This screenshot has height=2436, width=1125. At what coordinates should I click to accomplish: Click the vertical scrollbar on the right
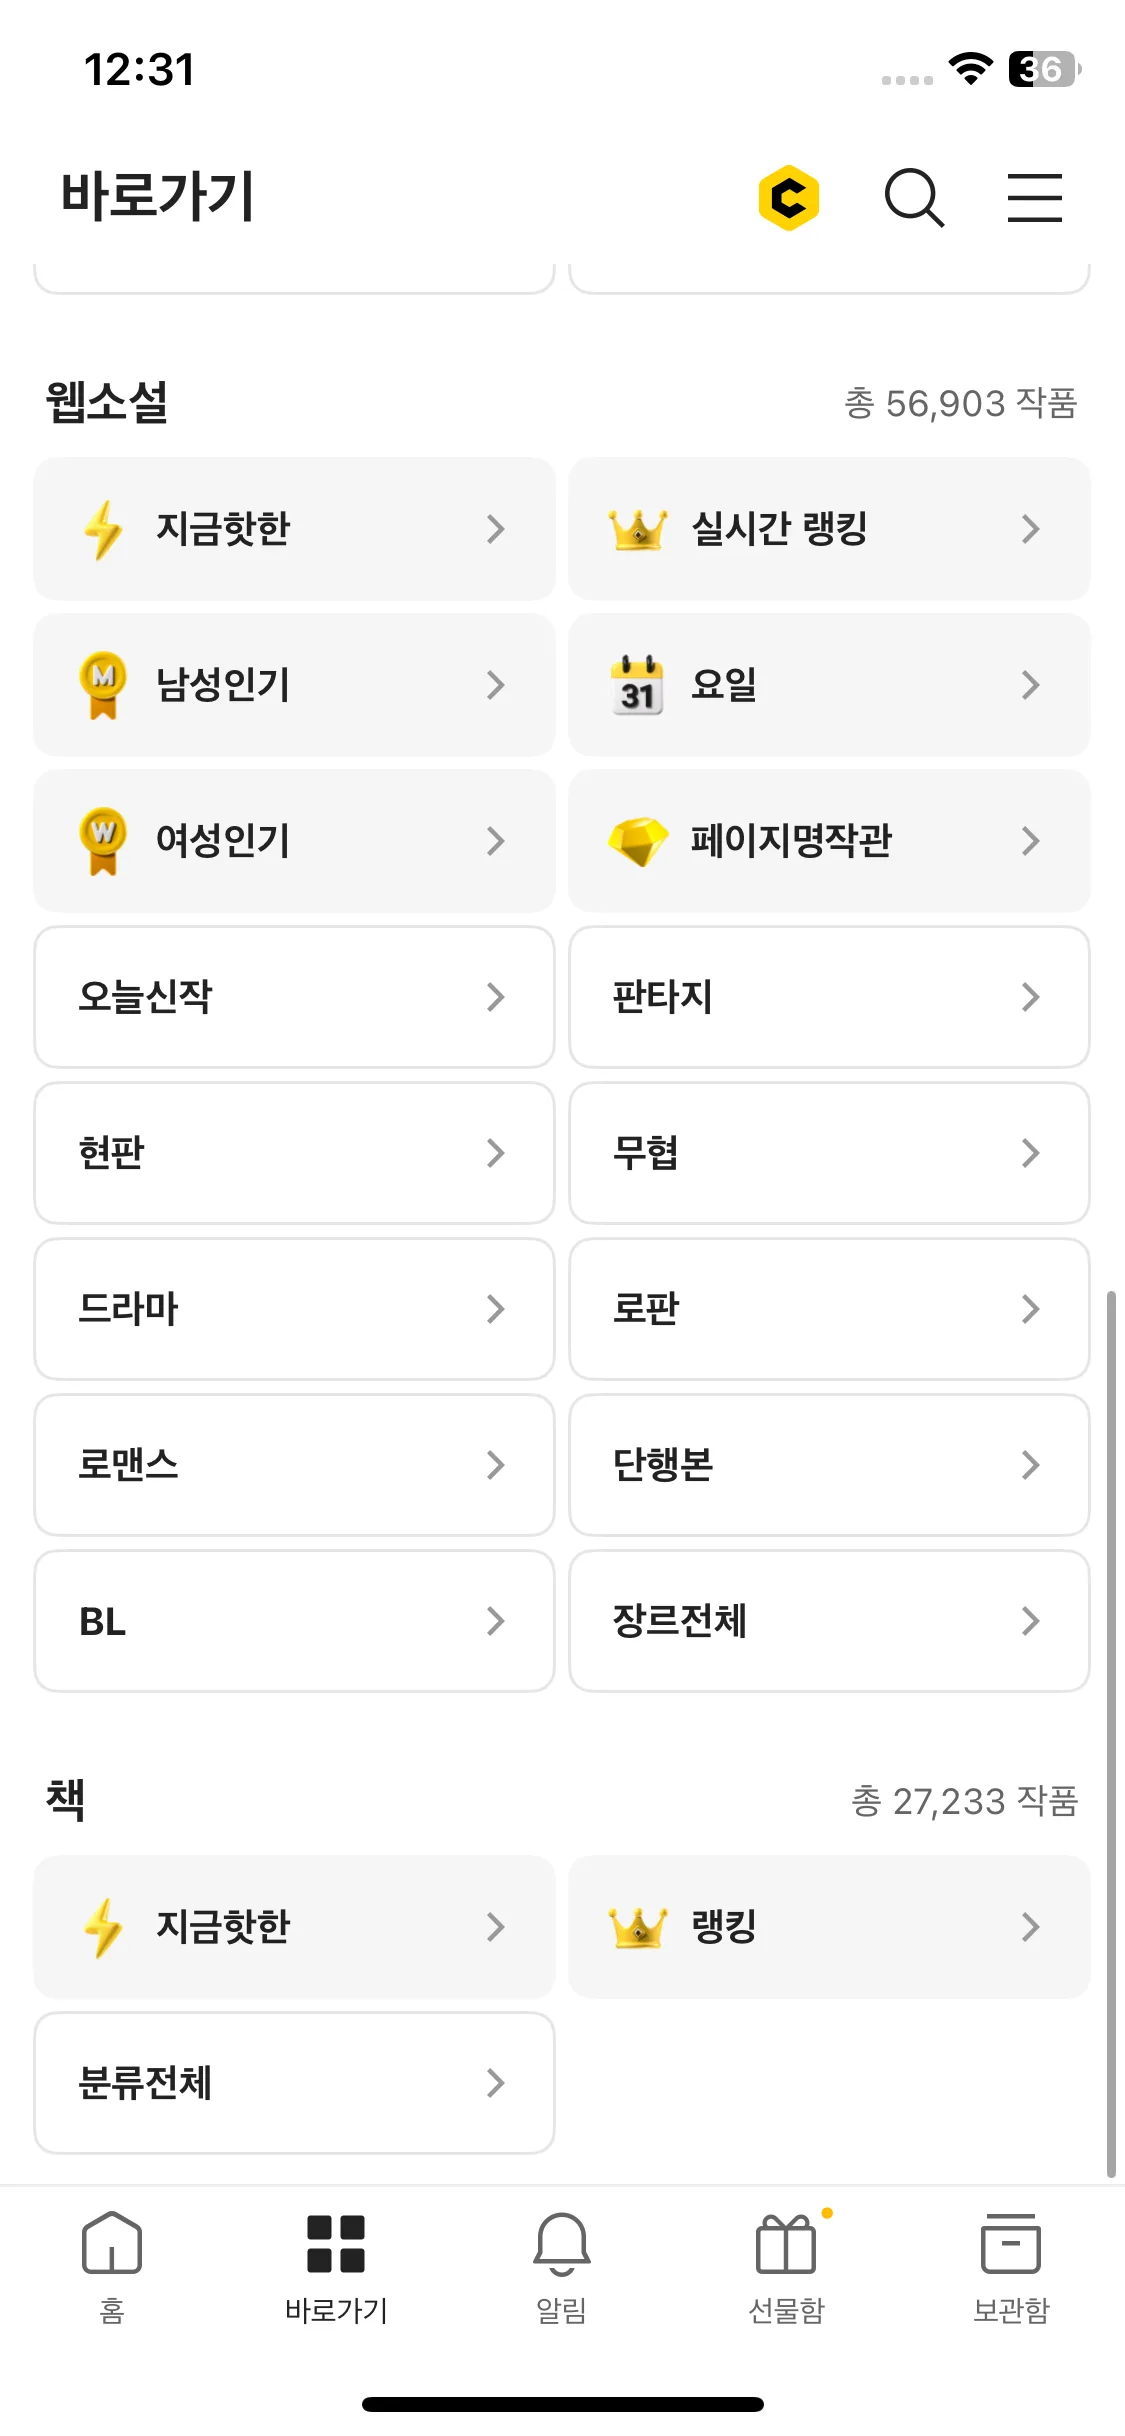(x=1111, y=1734)
